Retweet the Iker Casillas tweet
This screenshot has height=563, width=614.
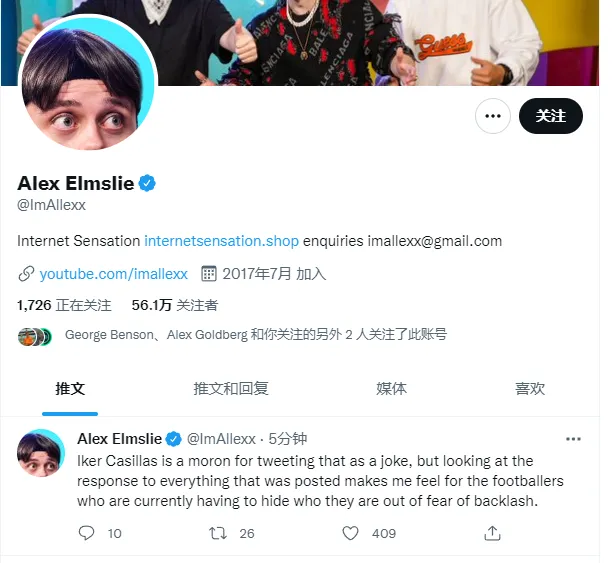coord(218,533)
